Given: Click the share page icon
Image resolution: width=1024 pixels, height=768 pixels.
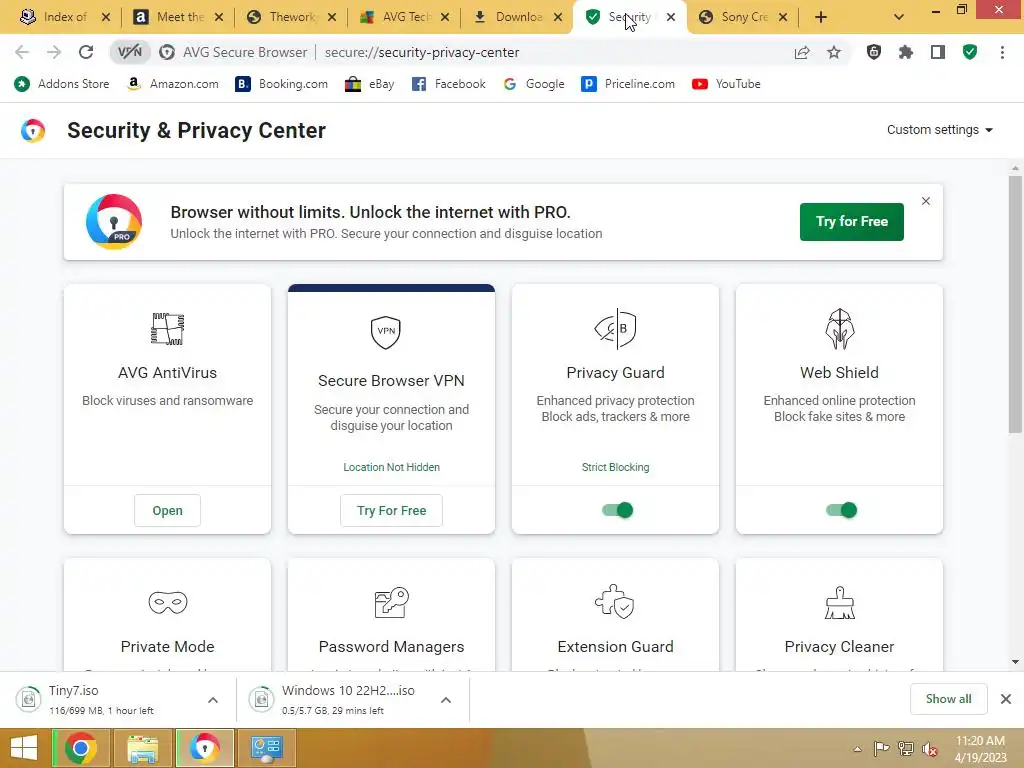Looking at the screenshot, I should (802, 52).
